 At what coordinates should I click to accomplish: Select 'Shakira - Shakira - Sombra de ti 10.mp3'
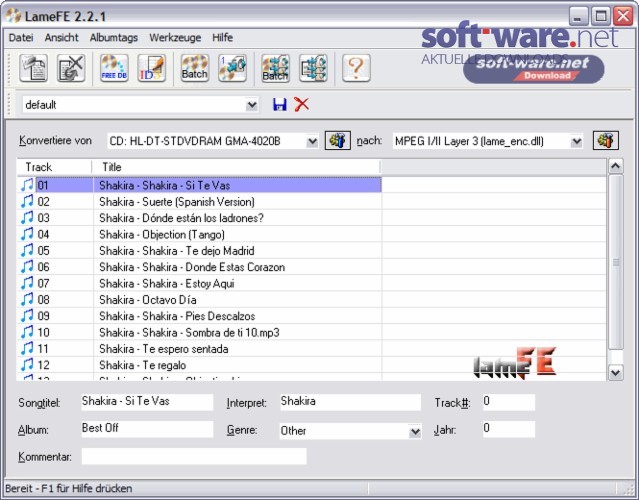pos(189,332)
